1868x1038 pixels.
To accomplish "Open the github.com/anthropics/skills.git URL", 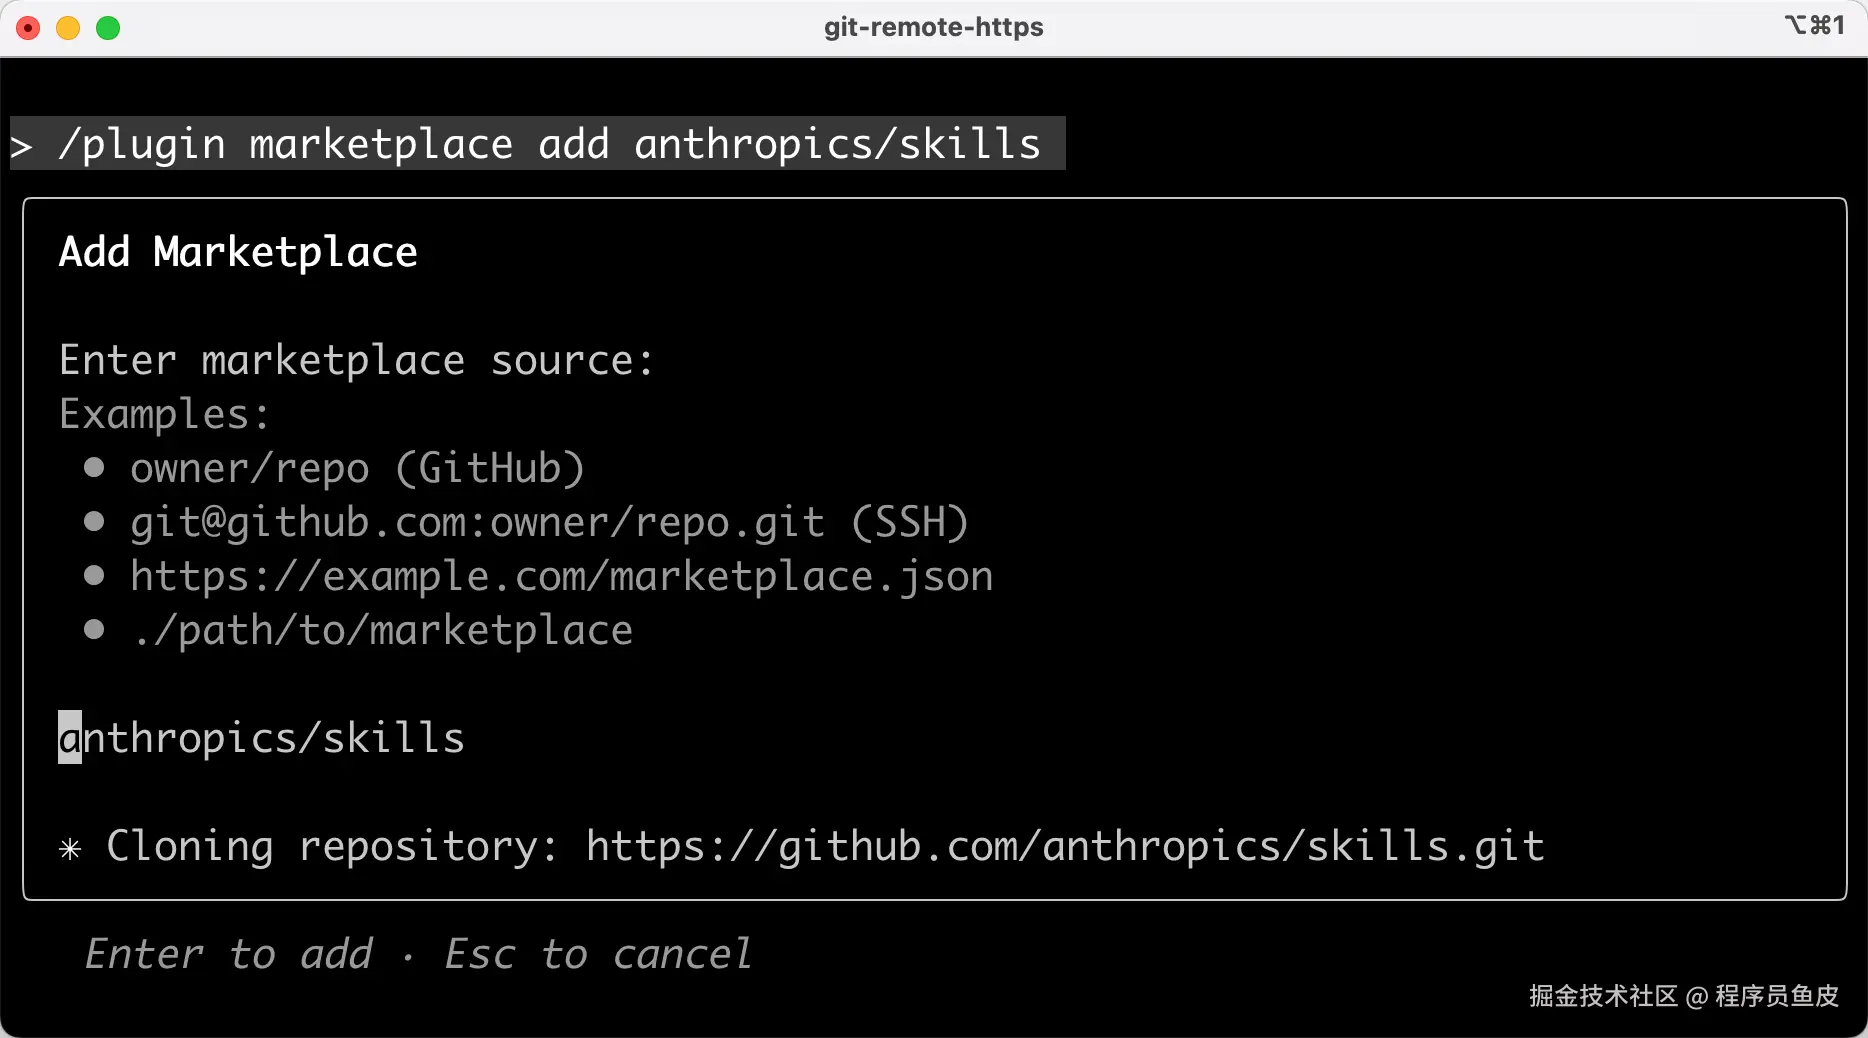I will [1065, 846].
